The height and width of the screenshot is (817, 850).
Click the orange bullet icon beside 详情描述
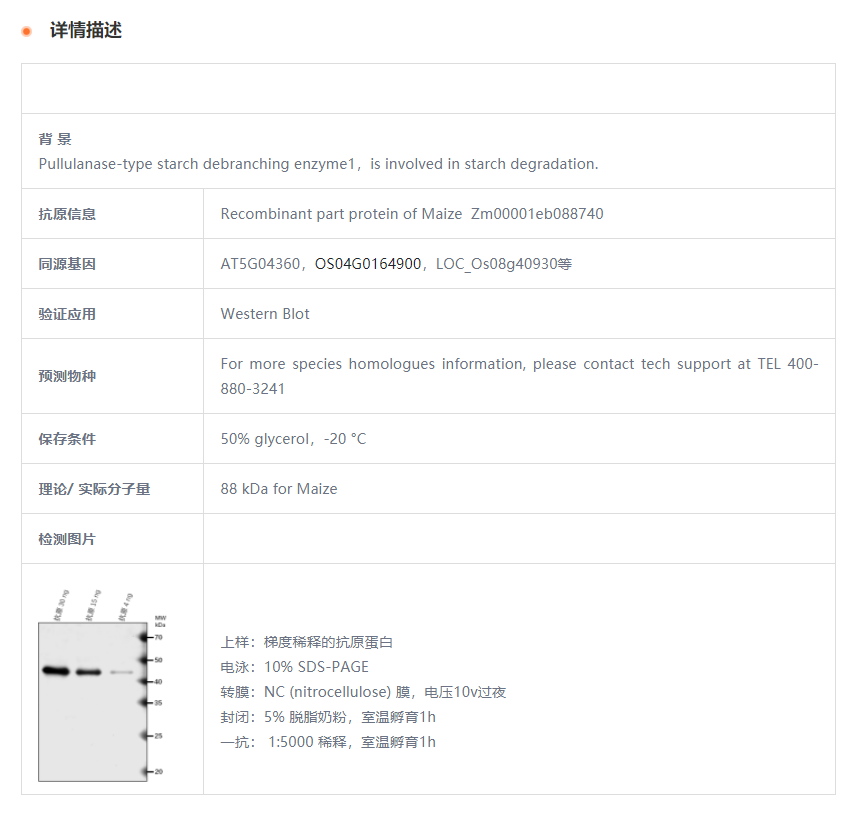click(27, 31)
